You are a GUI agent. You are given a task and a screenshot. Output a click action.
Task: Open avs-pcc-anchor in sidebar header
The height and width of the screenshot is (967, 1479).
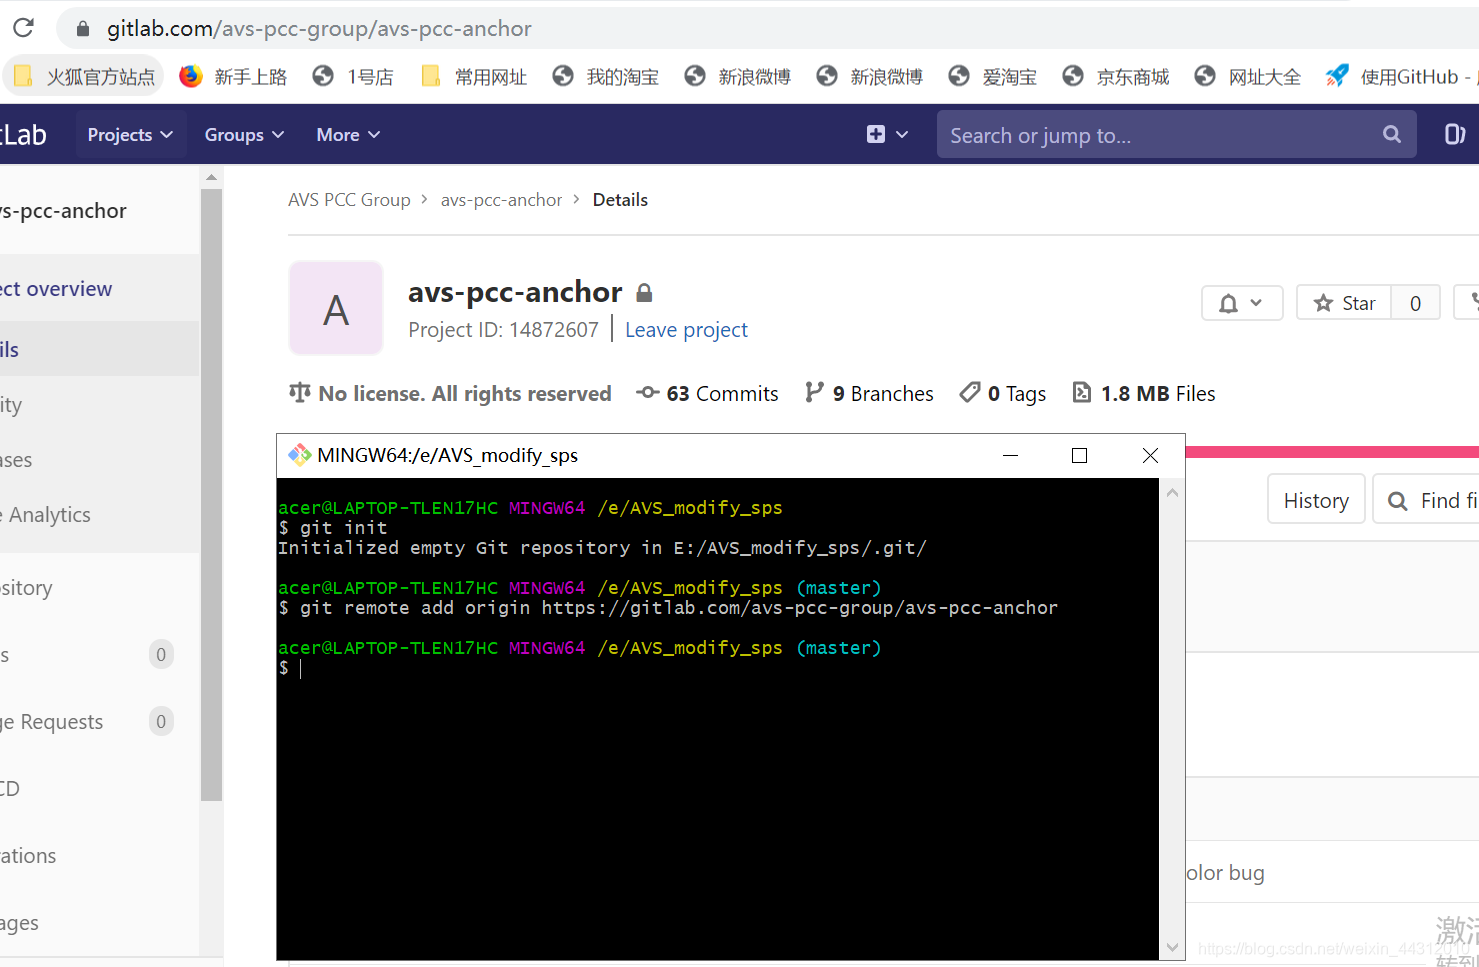coord(63,211)
